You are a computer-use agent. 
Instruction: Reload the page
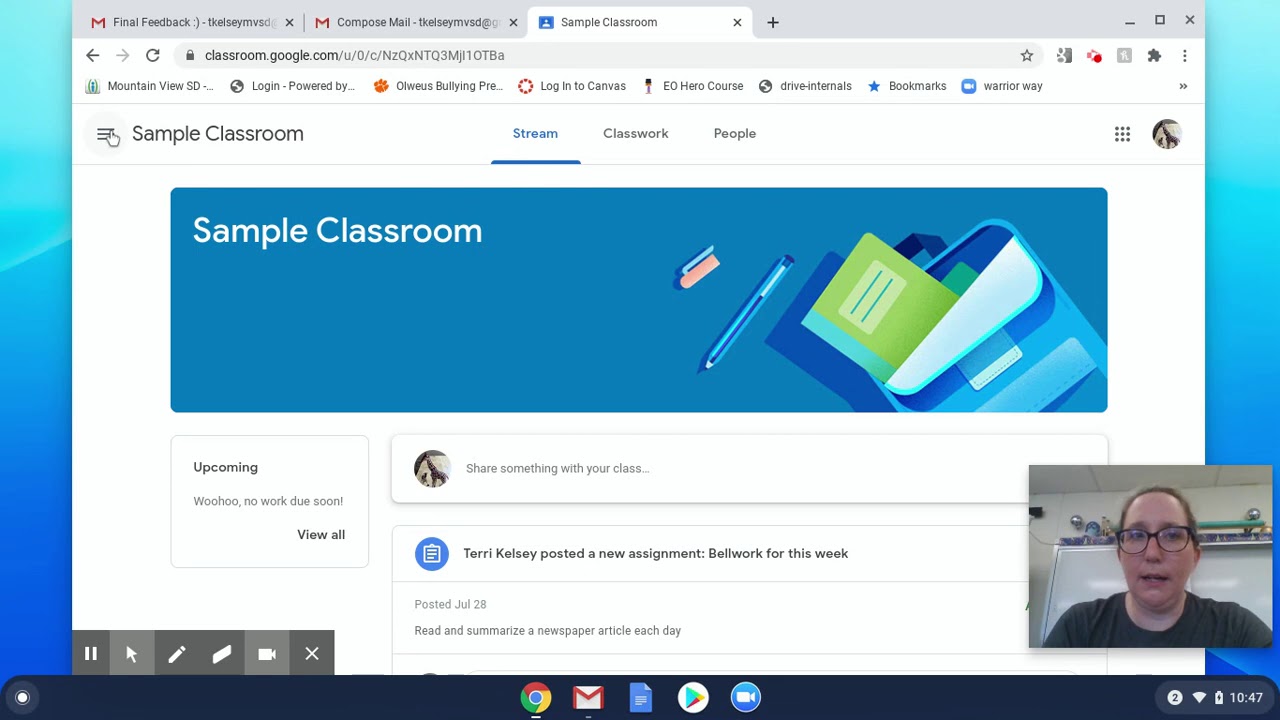point(153,55)
